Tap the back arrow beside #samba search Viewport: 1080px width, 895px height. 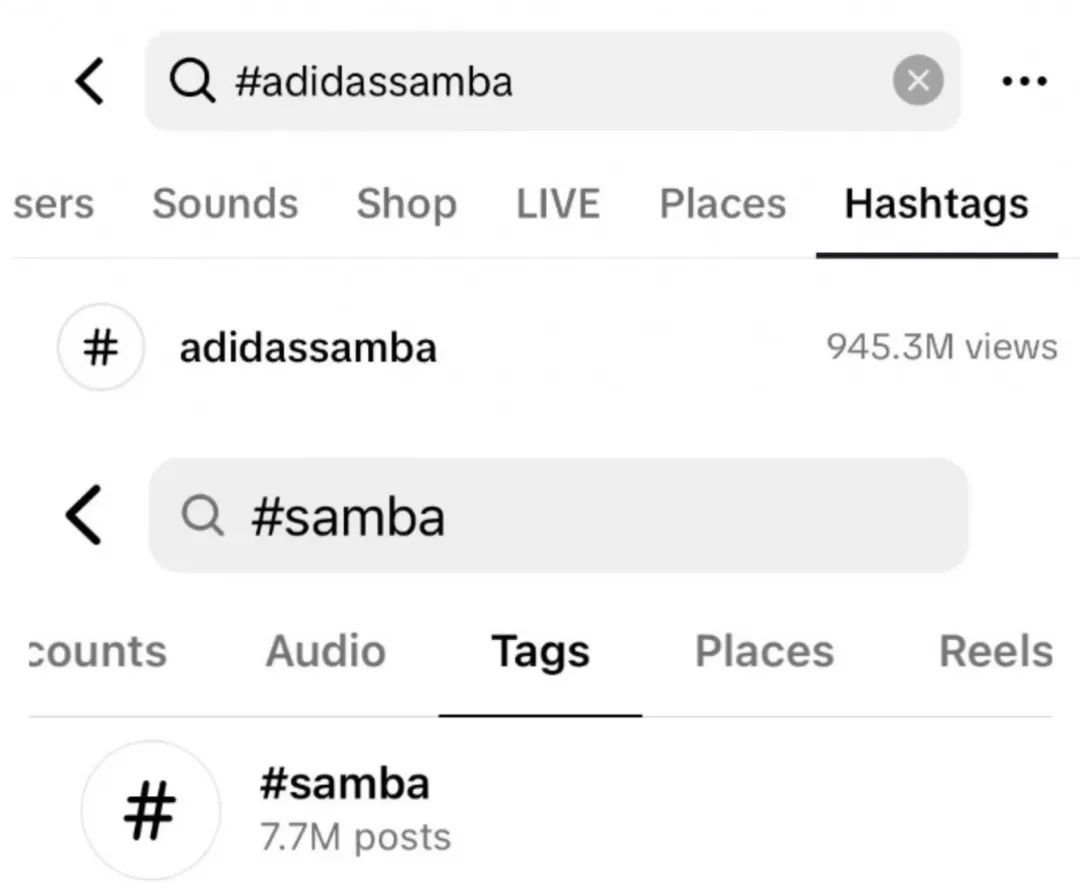tap(84, 515)
